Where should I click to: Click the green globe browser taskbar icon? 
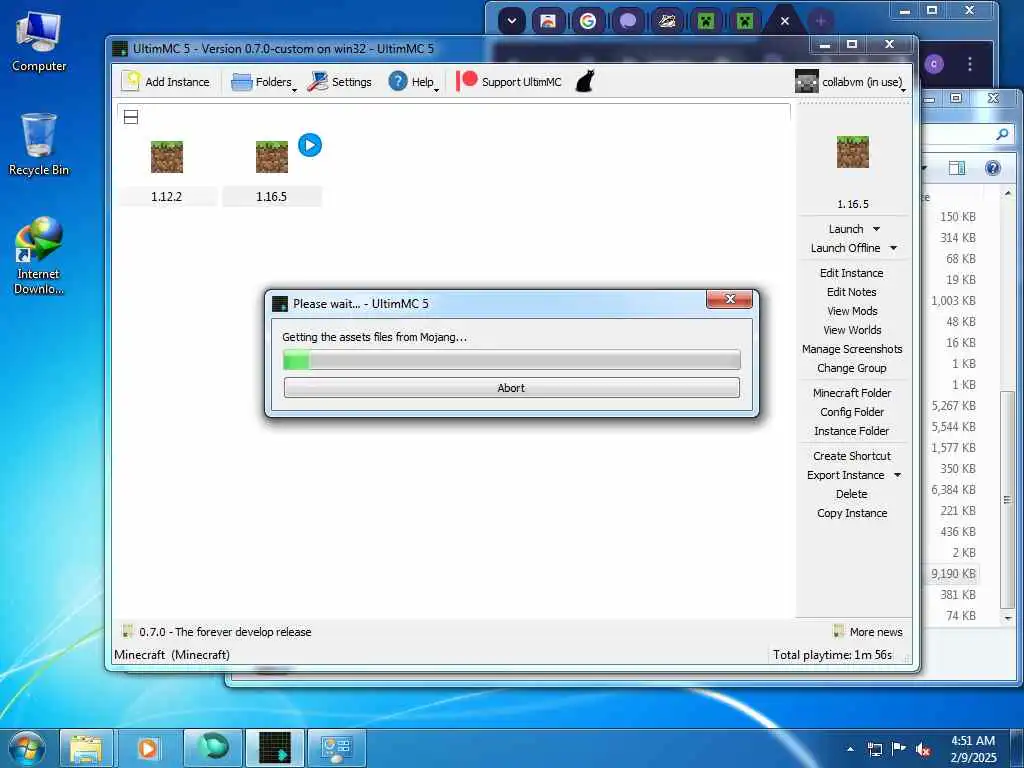click(213, 748)
